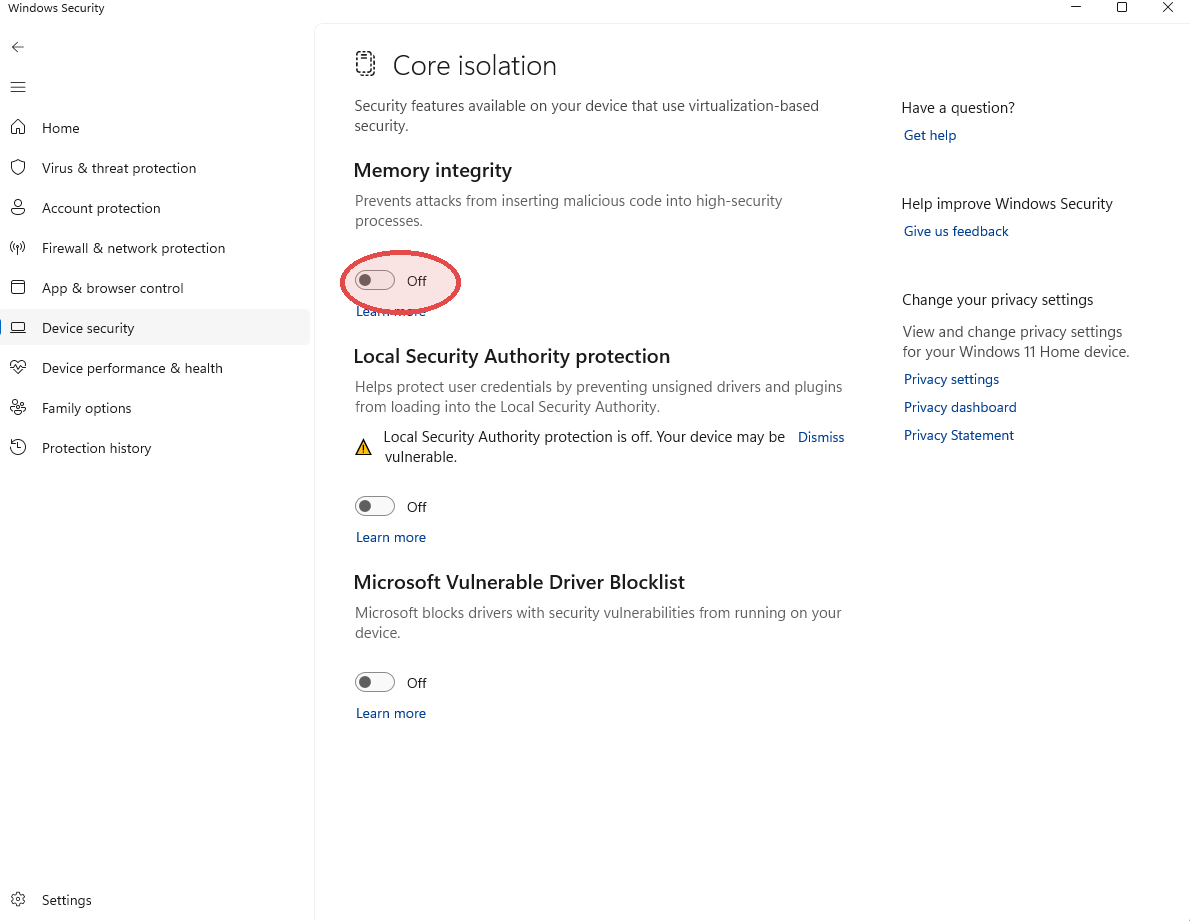
Task: Enable Local Security Authority protection toggle
Action: (375, 506)
